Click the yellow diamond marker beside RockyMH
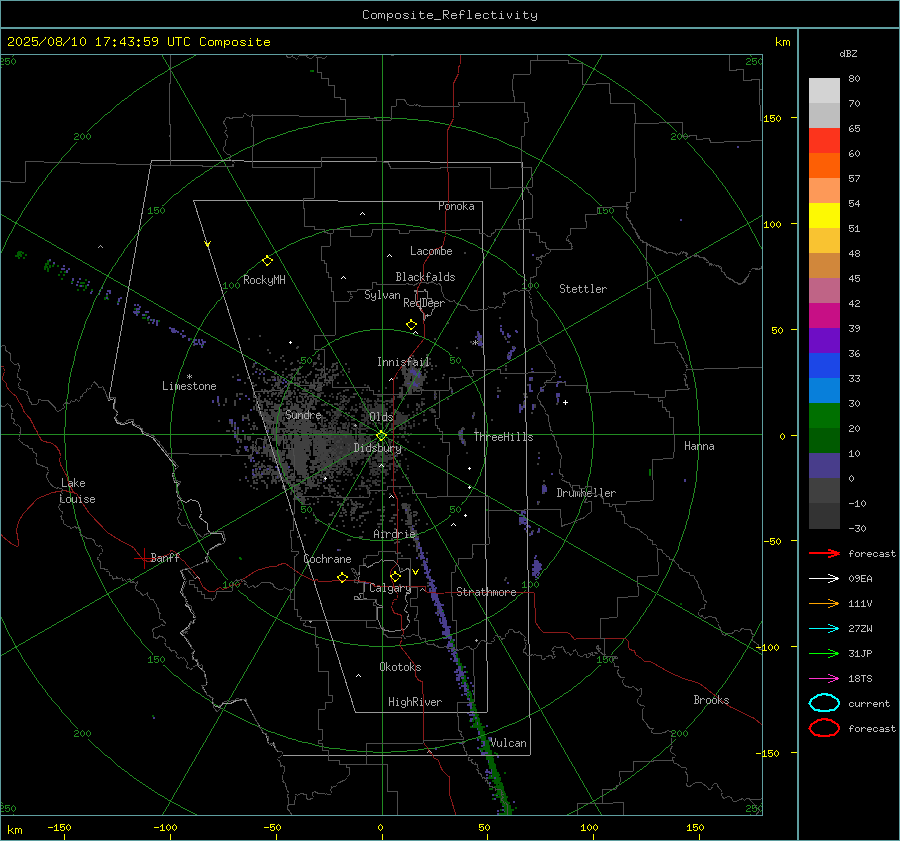900x841 pixels. coord(267,261)
